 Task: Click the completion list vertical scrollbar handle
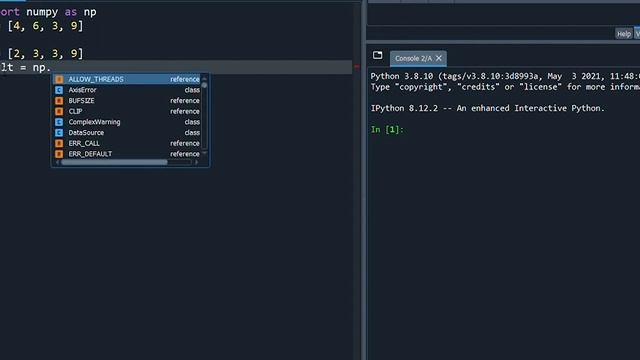tap(204, 85)
